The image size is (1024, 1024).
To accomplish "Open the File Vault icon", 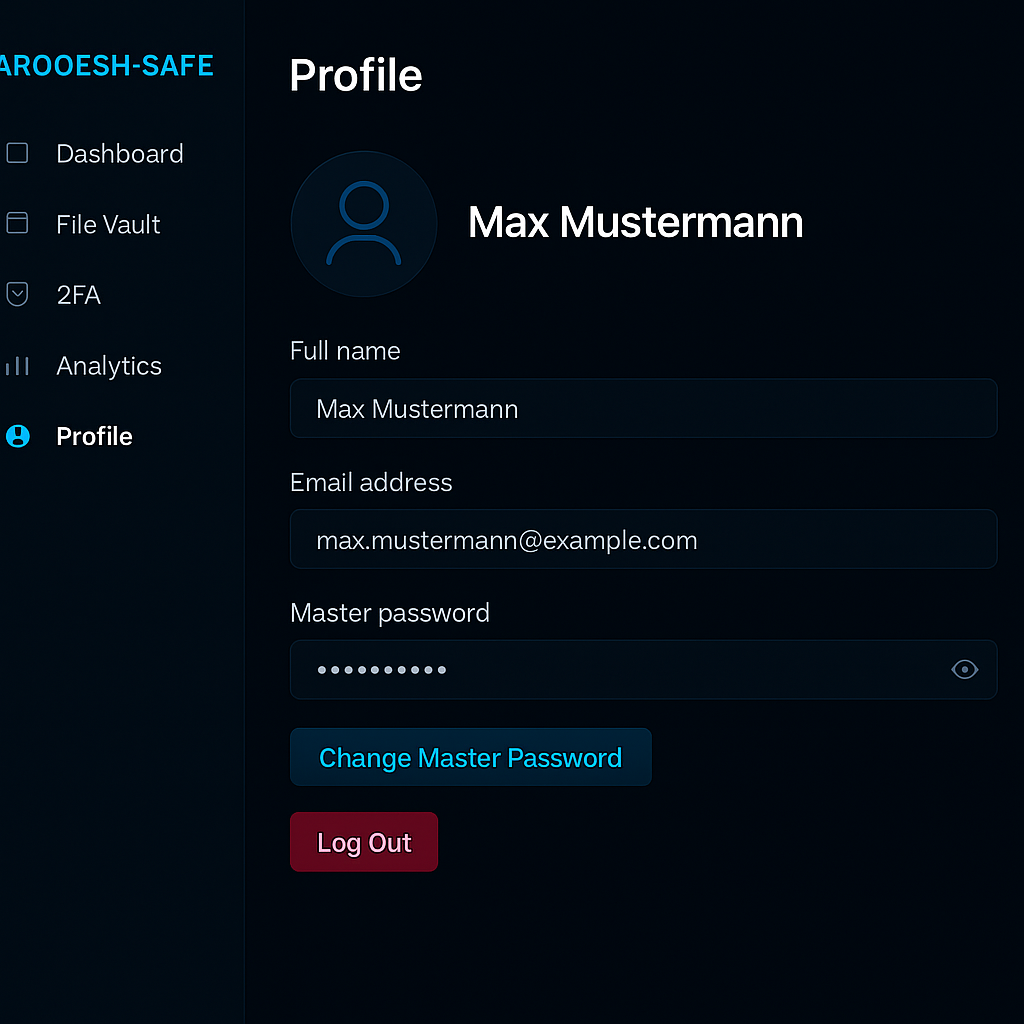I will [17, 224].
